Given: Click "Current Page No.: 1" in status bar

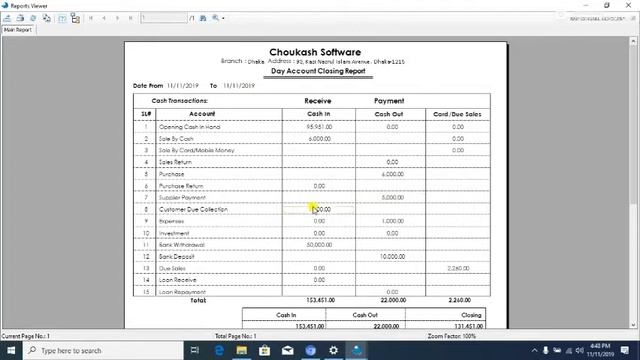Looking at the screenshot, I should click(25, 336).
